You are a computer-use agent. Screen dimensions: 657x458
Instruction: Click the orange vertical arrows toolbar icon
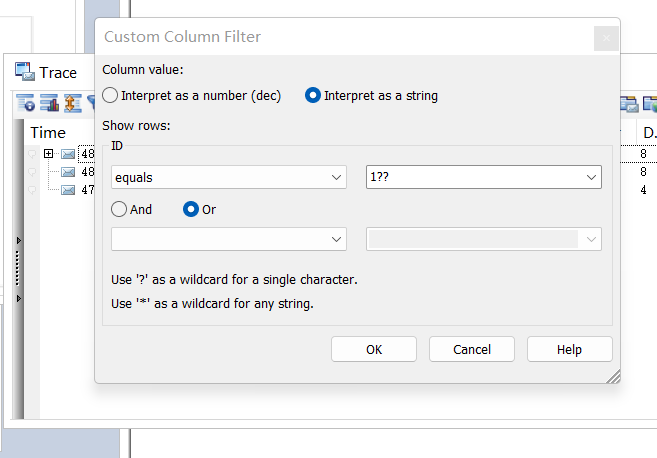click(71, 103)
